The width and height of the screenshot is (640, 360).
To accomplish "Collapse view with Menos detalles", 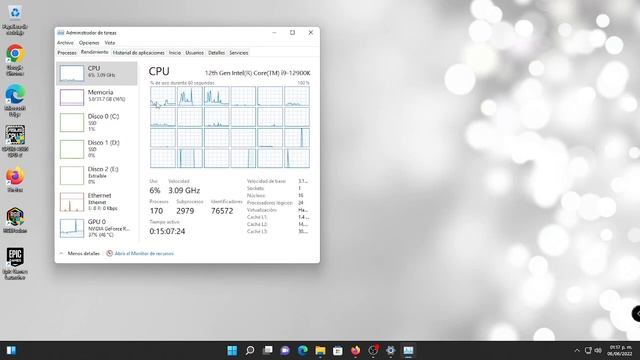I will pyautogui.click(x=80, y=253).
